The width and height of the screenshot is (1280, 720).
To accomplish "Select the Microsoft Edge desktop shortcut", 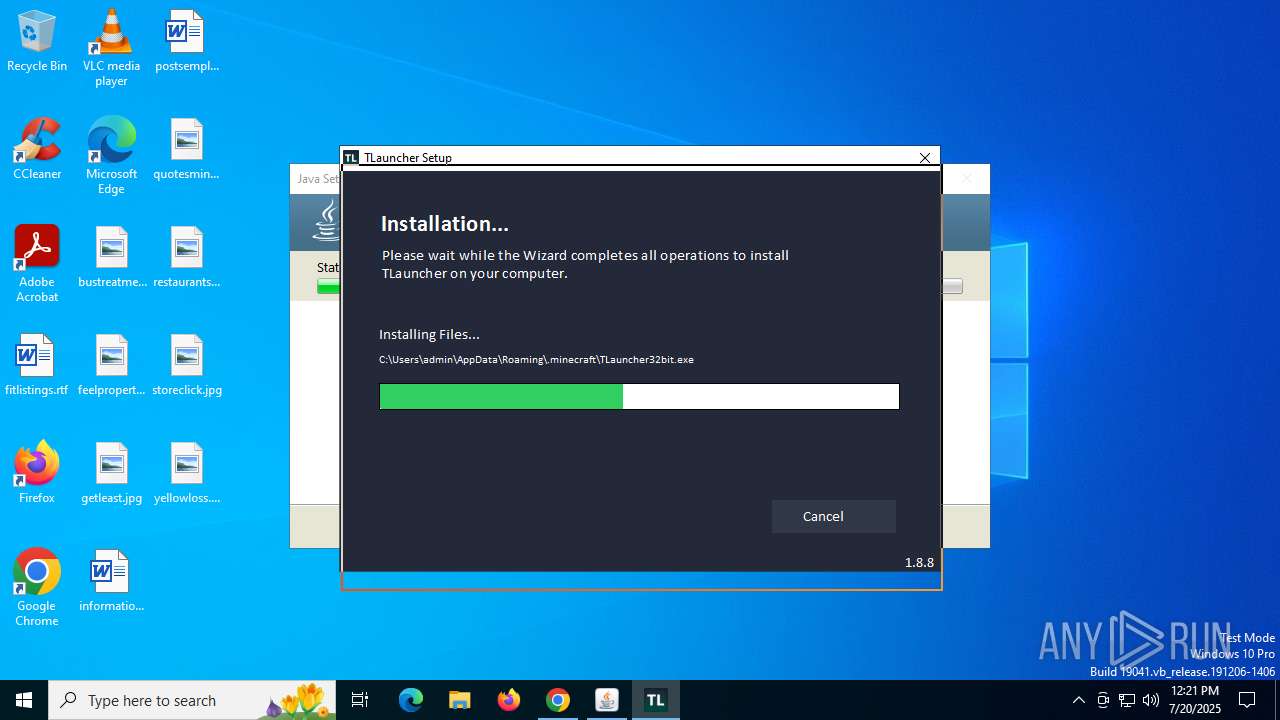I will tap(111, 156).
